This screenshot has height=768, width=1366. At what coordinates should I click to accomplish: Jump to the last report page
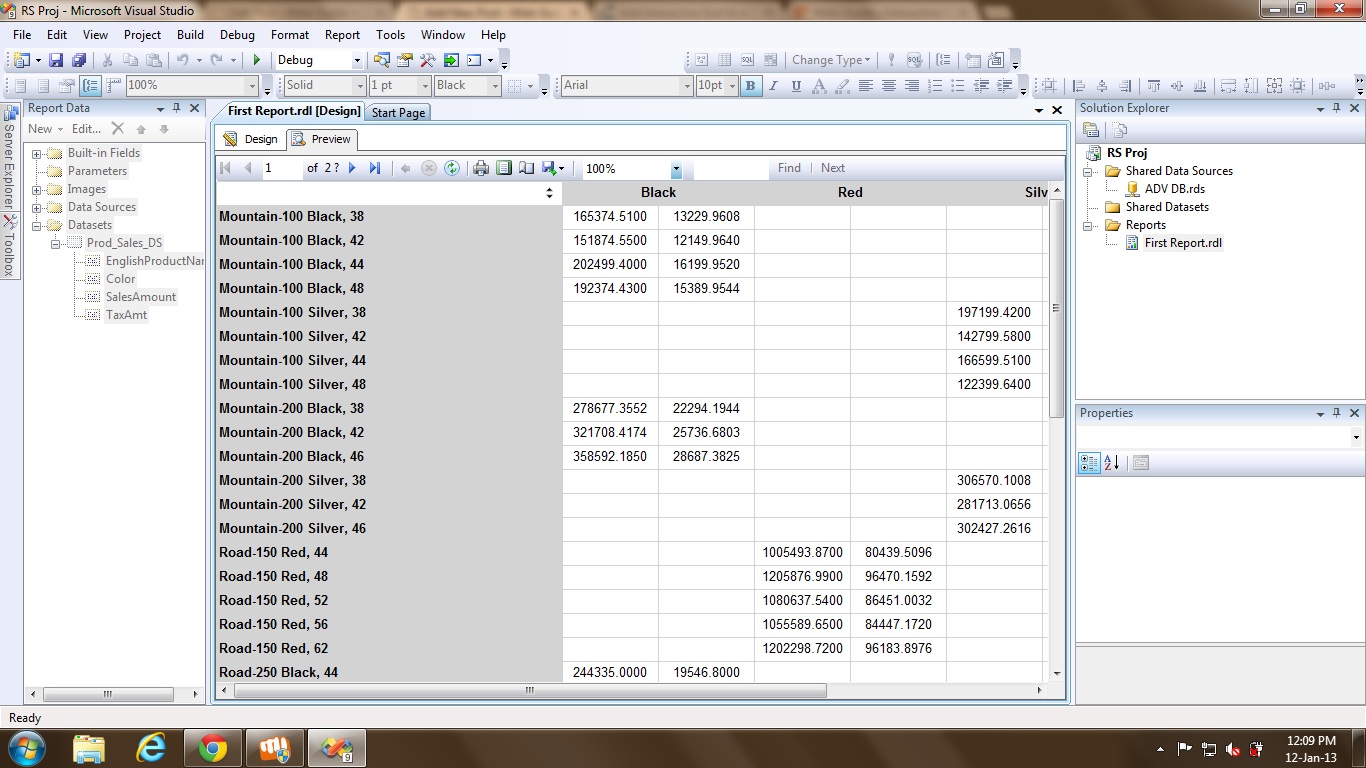[x=375, y=168]
